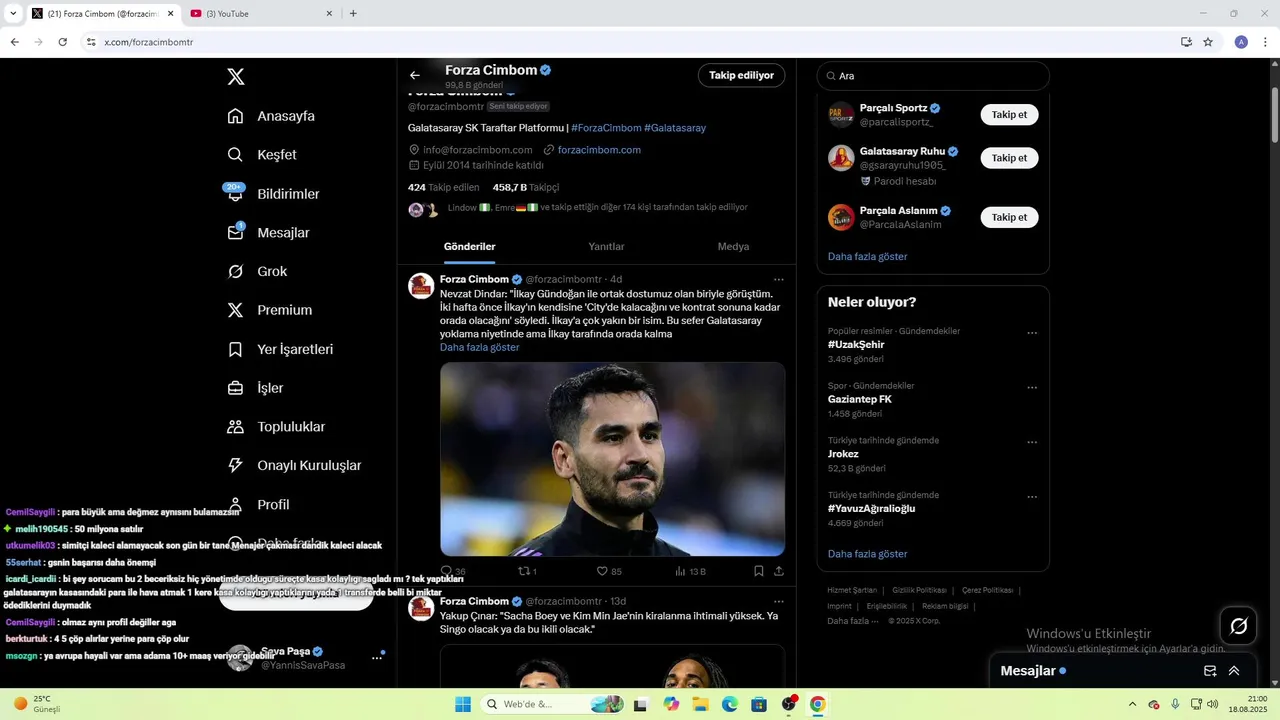Click the 'Takip ediliyor' button
The image size is (1280, 720).
coord(741,75)
